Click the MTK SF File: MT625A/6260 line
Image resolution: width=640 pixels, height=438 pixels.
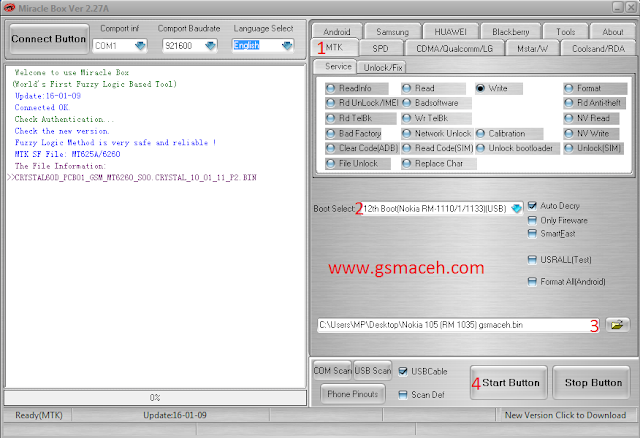(x=67, y=154)
